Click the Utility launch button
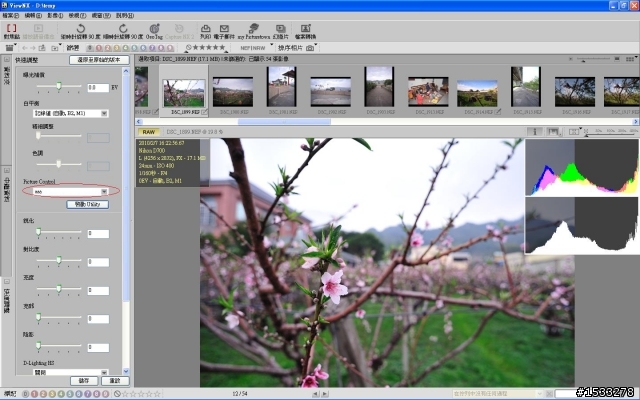The height and width of the screenshot is (400, 640). click(88, 204)
